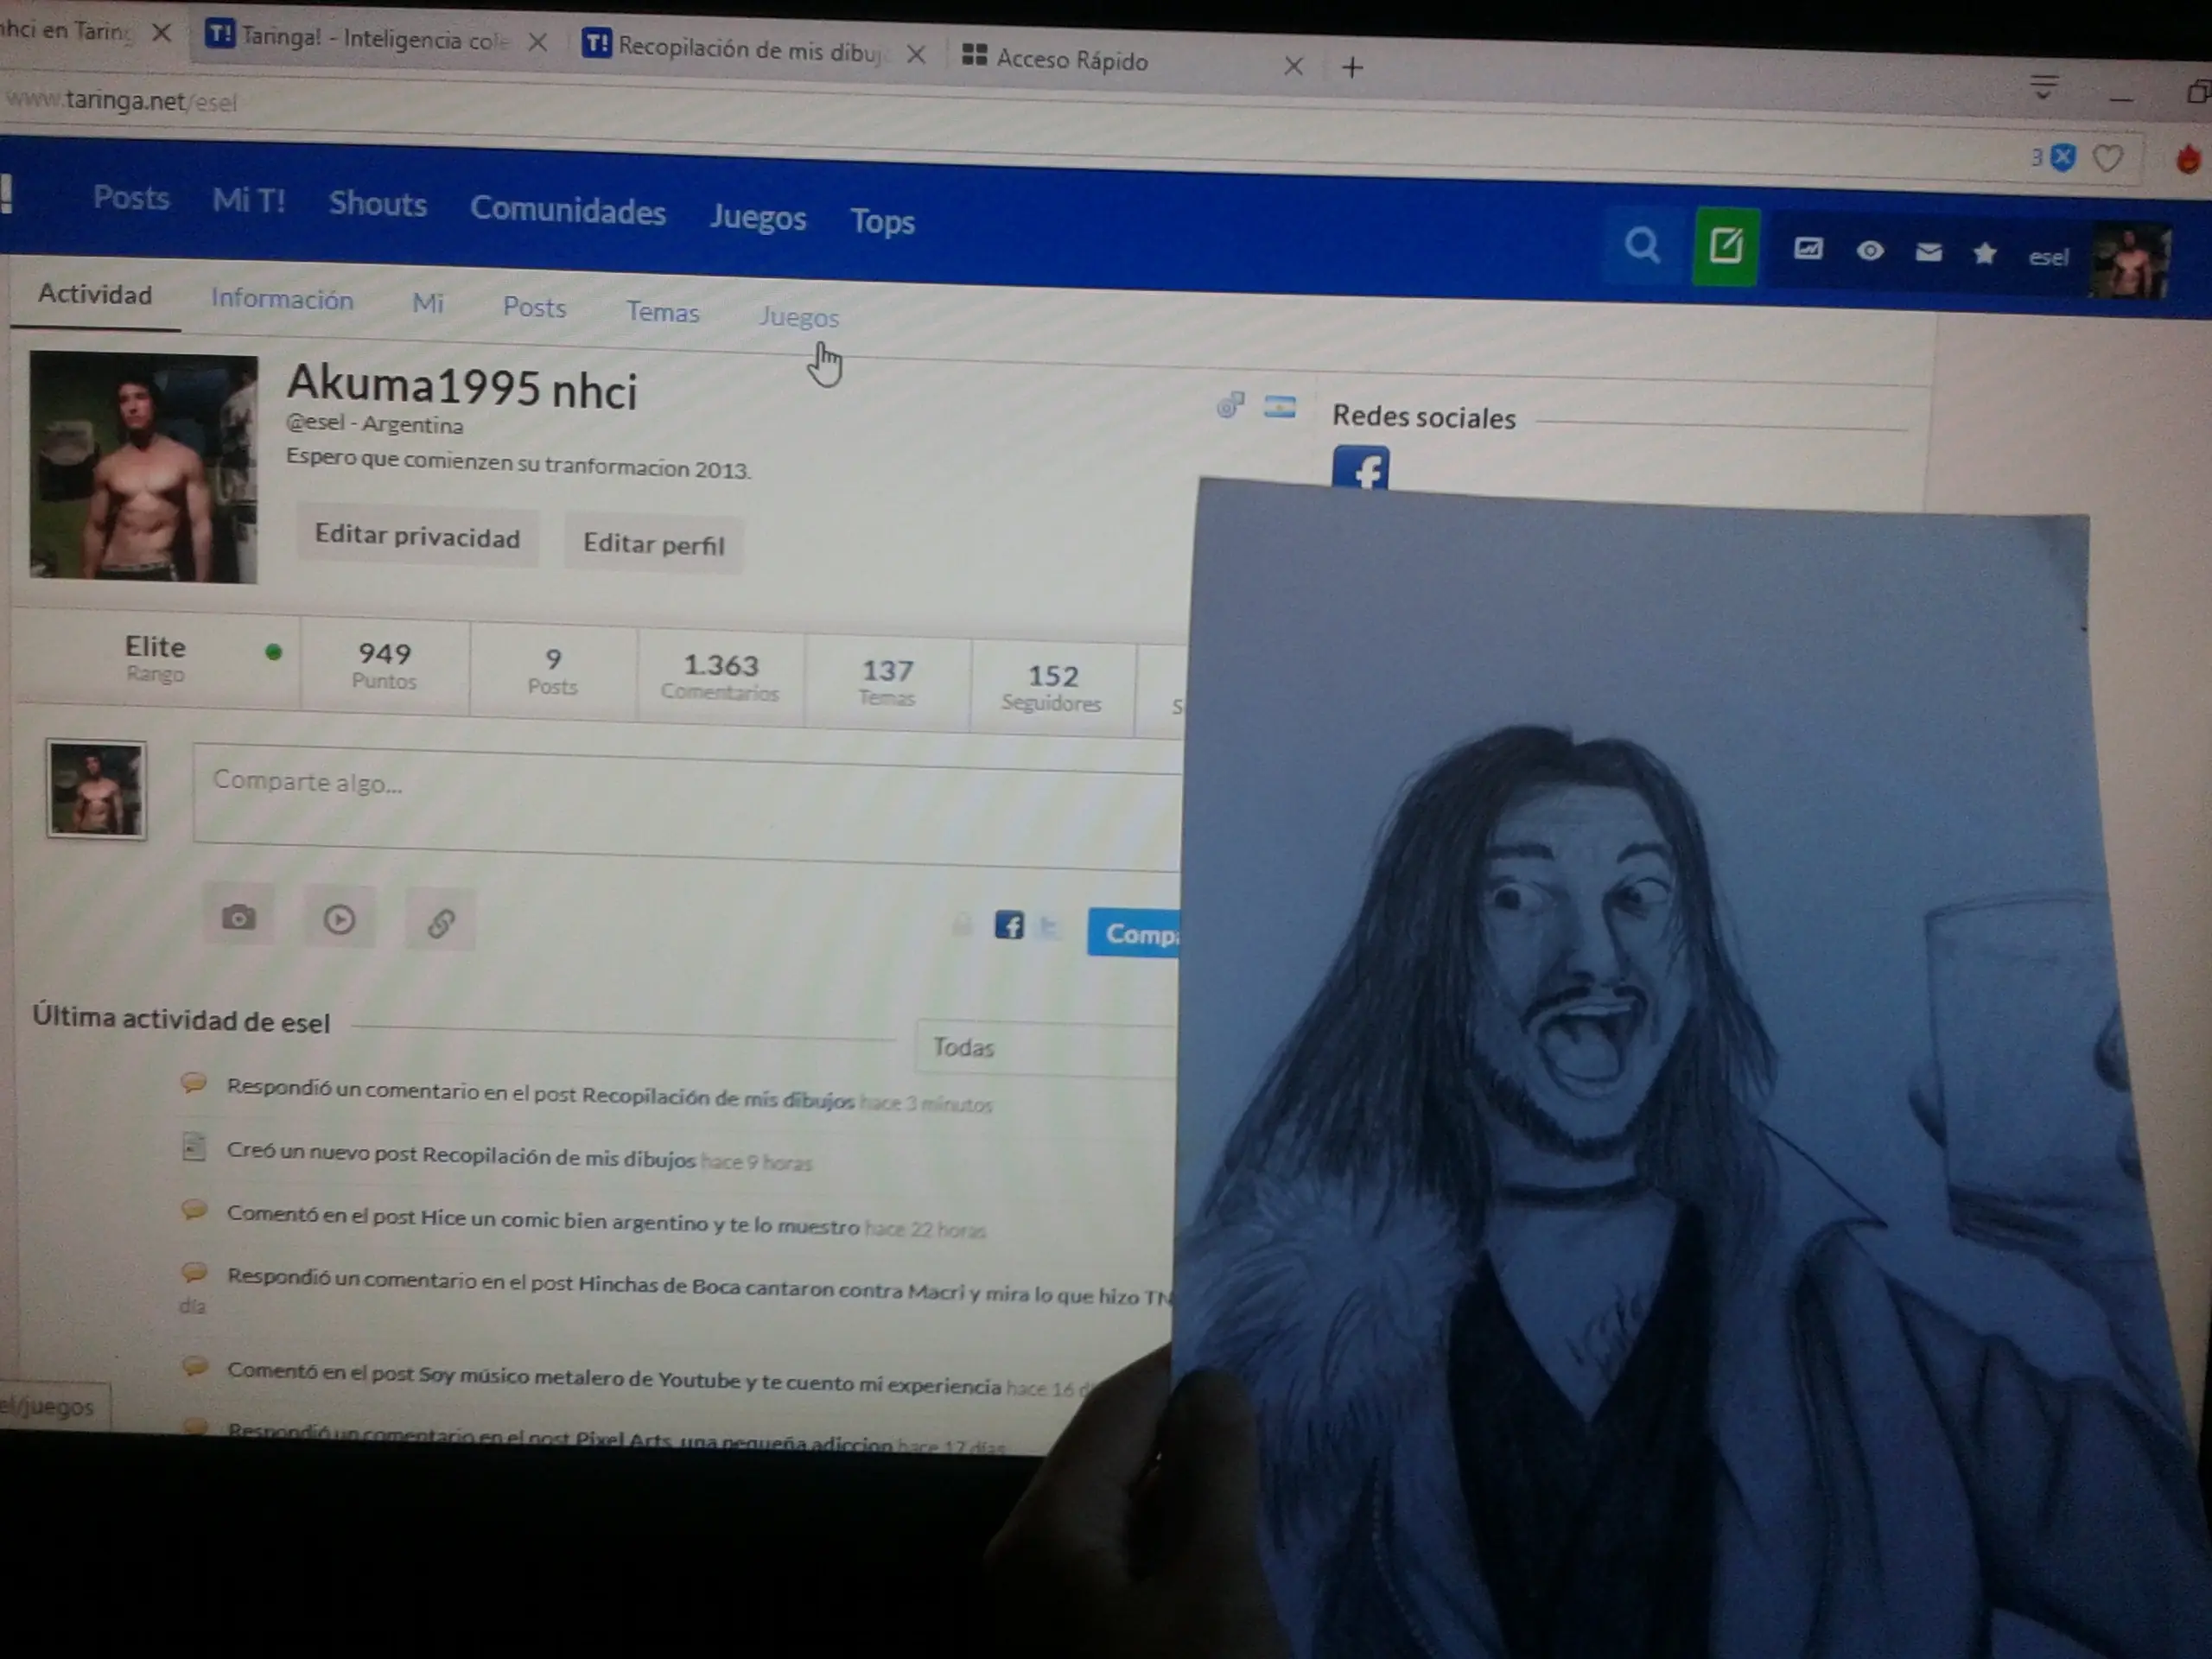The height and width of the screenshot is (1659, 2212).
Task: Click the video play attach icon
Action: coord(339,920)
